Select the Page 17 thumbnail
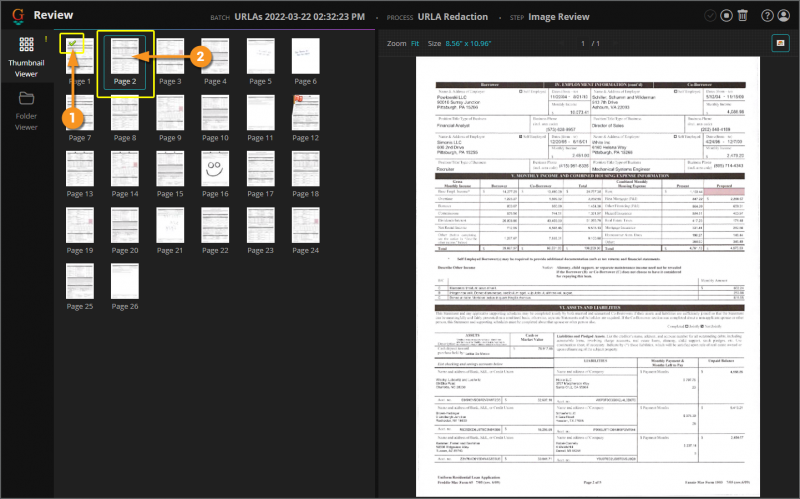Image resolution: width=800 pixels, height=499 pixels. tap(260, 169)
